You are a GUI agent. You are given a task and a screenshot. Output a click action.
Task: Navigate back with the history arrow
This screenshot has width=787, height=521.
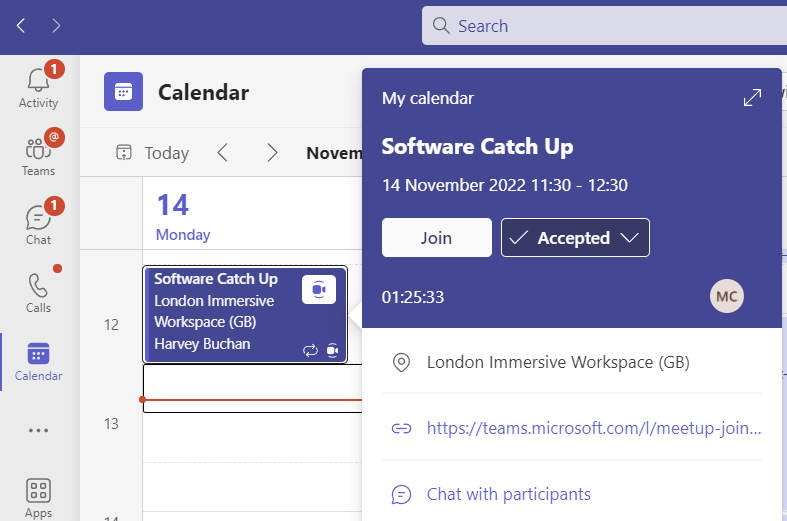21,25
